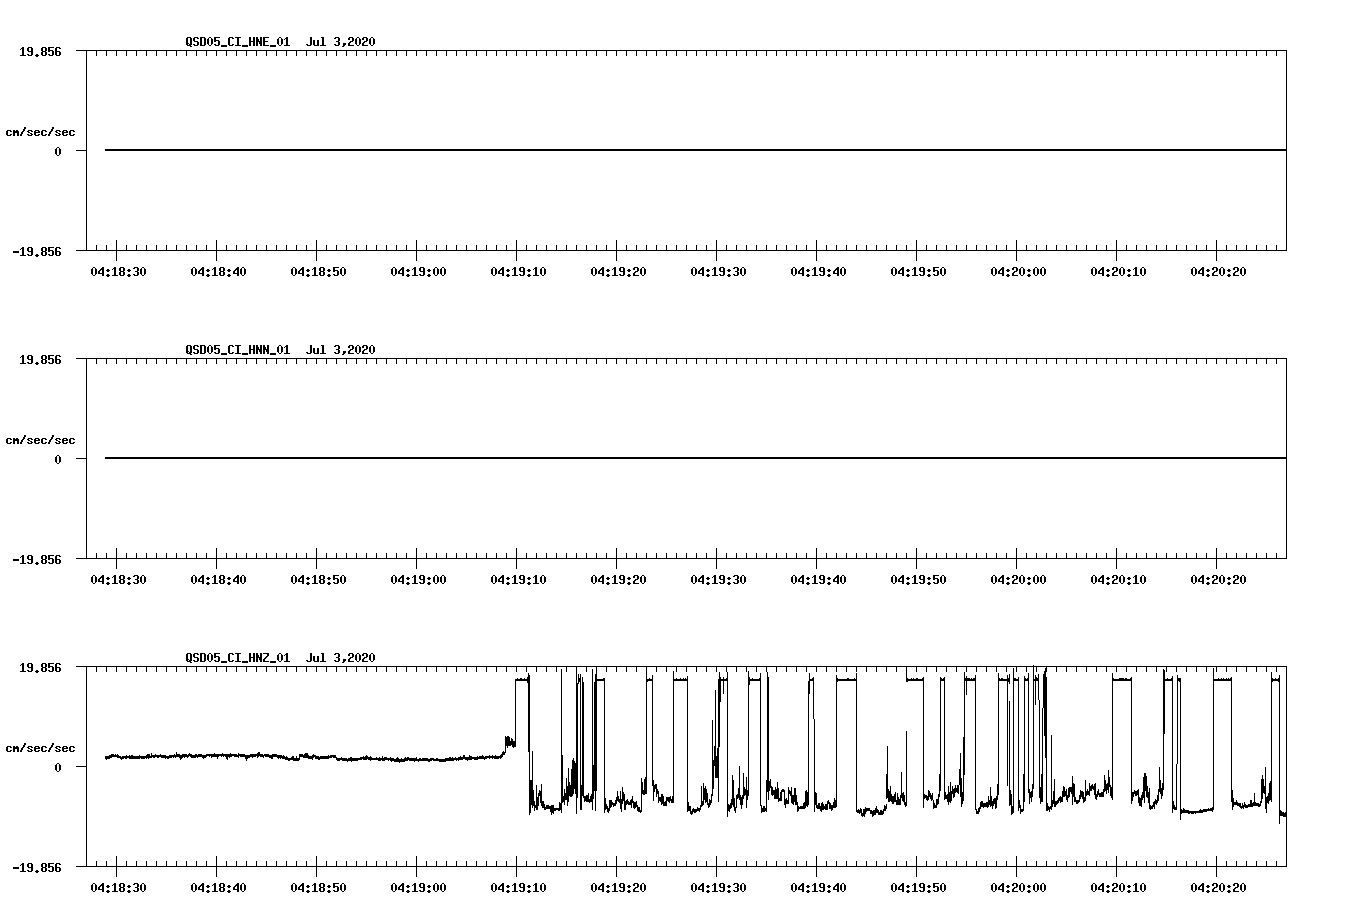Click the 04:19:40 time label under HNZ plot
1358x924 pixels.
818,888
